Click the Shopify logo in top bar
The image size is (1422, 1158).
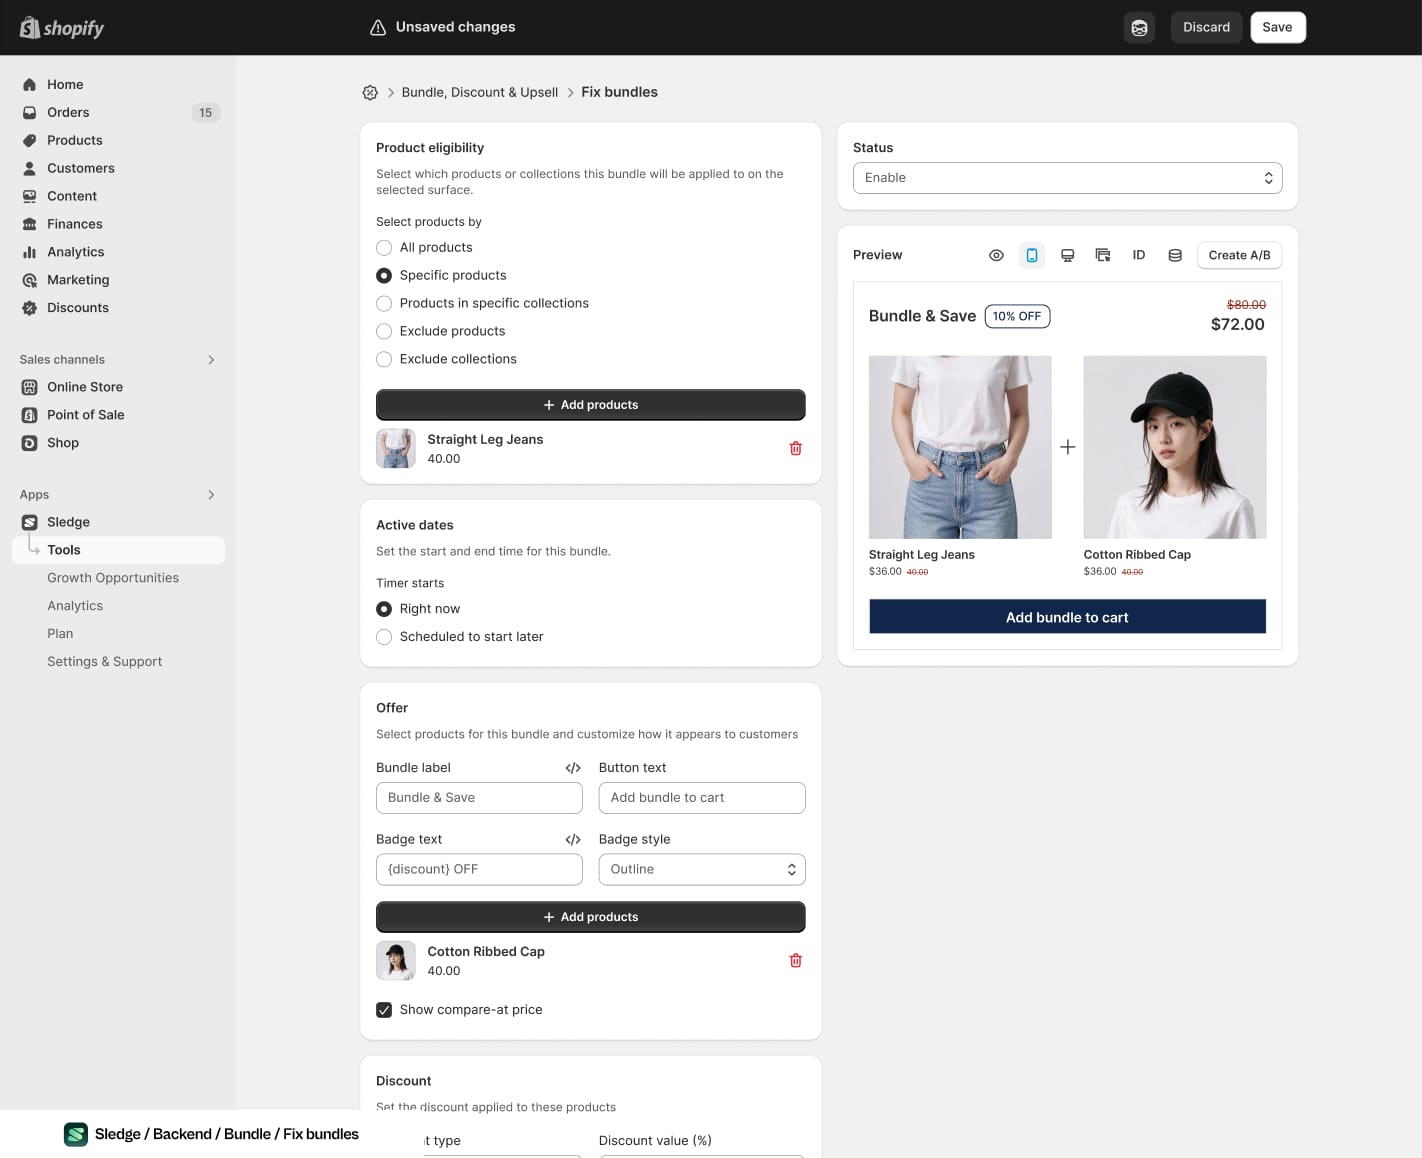pyautogui.click(x=62, y=28)
